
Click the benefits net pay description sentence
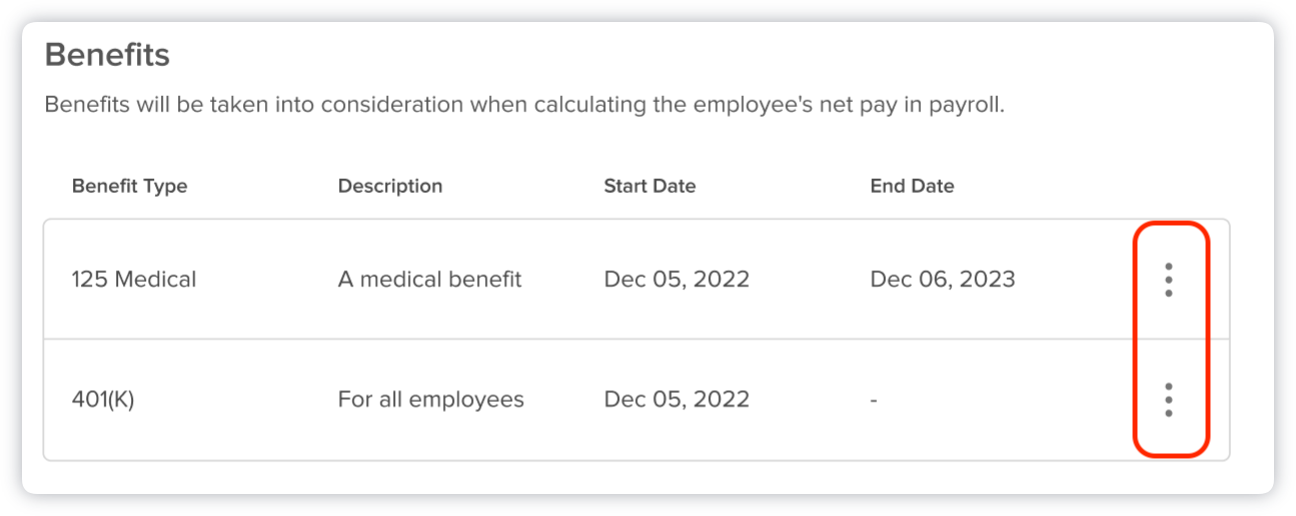(524, 105)
